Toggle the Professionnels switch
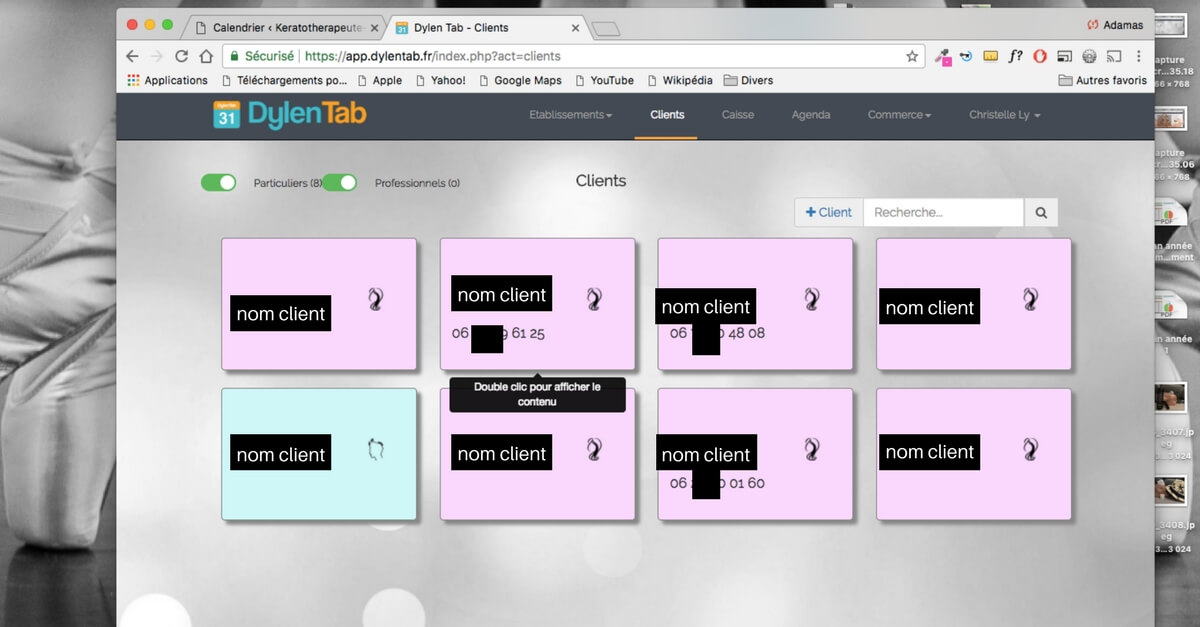This screenshot has width=1200, height=627. (340, 182)
